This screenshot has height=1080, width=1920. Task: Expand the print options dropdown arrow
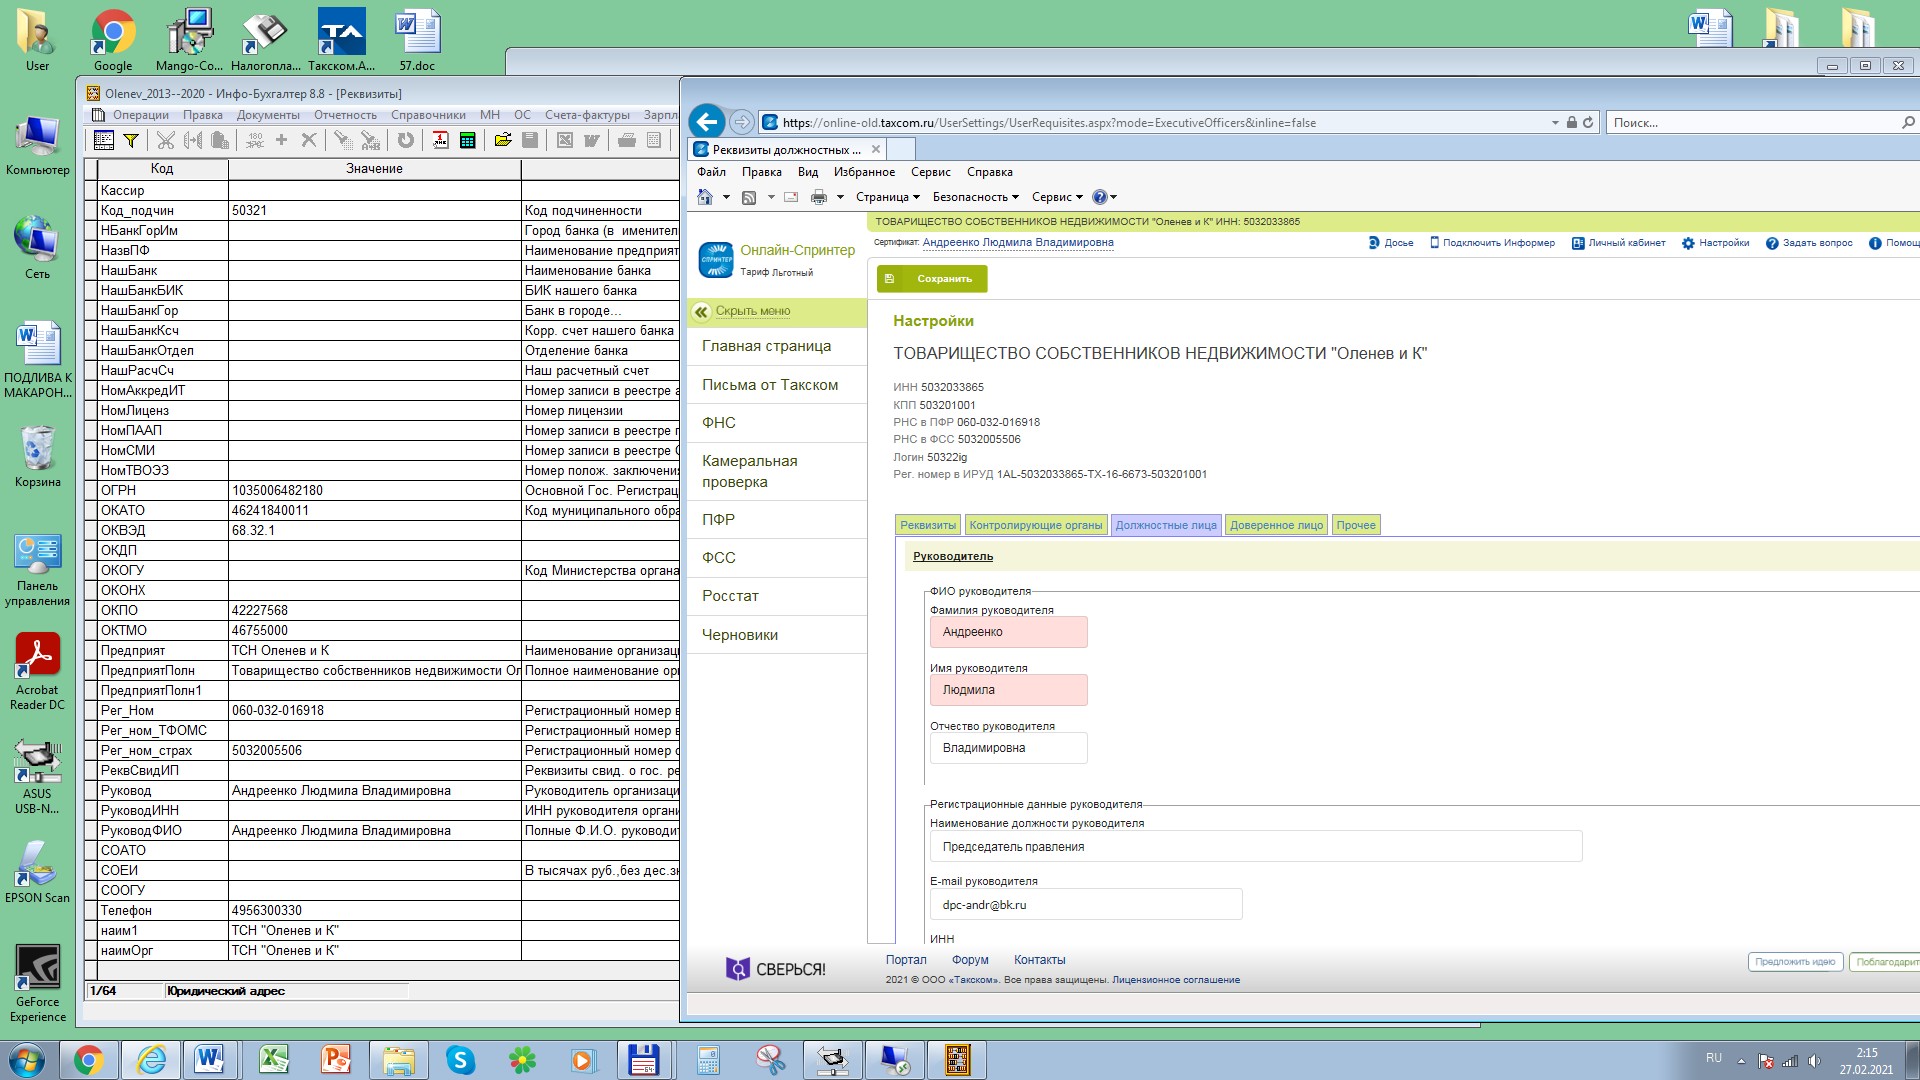[840, 197]
